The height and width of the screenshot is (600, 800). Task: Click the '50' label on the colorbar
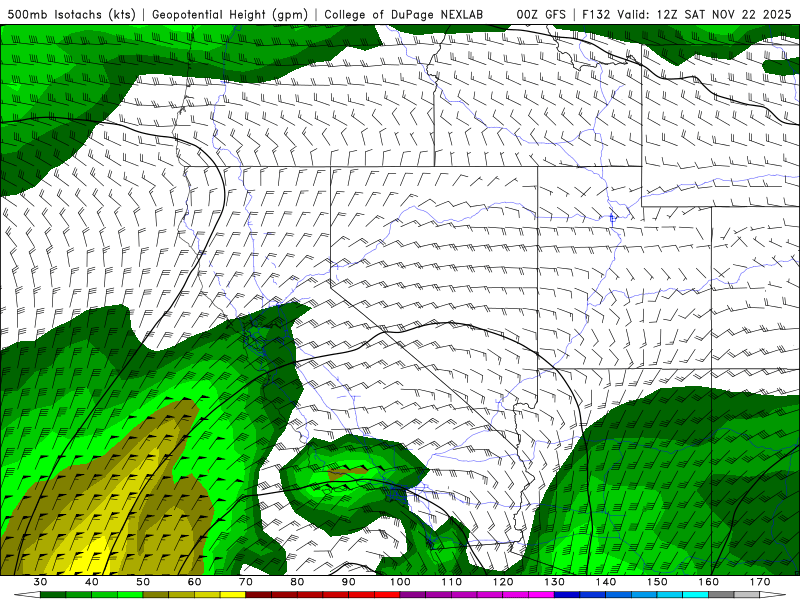click(143, 582)
